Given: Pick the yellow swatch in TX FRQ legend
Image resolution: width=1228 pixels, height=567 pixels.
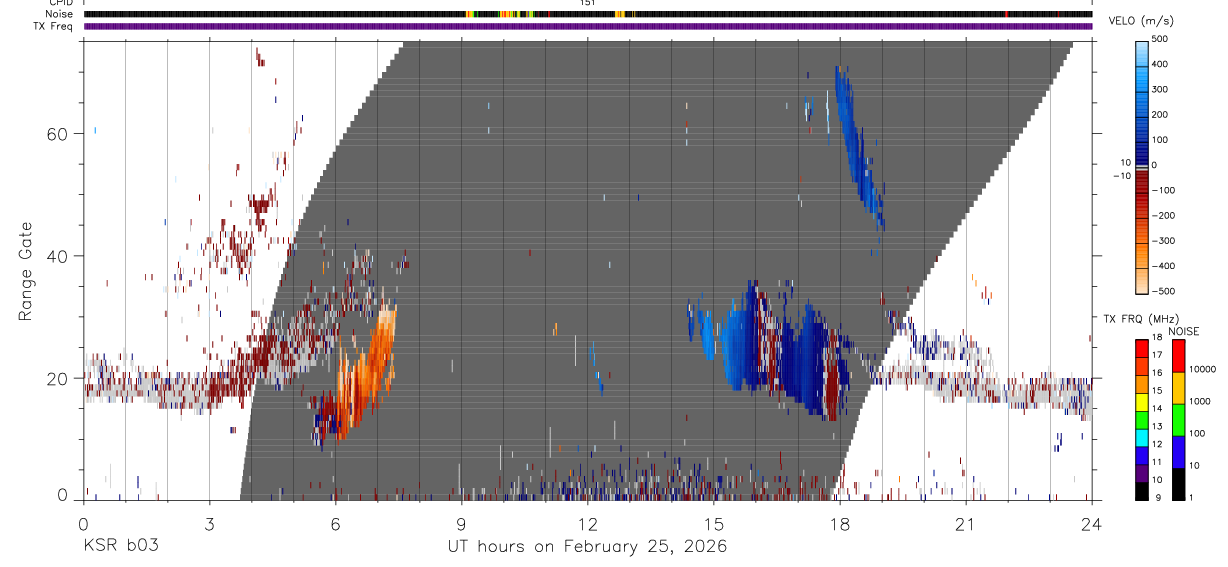Looking at the screenshot, I should click(x=1143, y=402).
